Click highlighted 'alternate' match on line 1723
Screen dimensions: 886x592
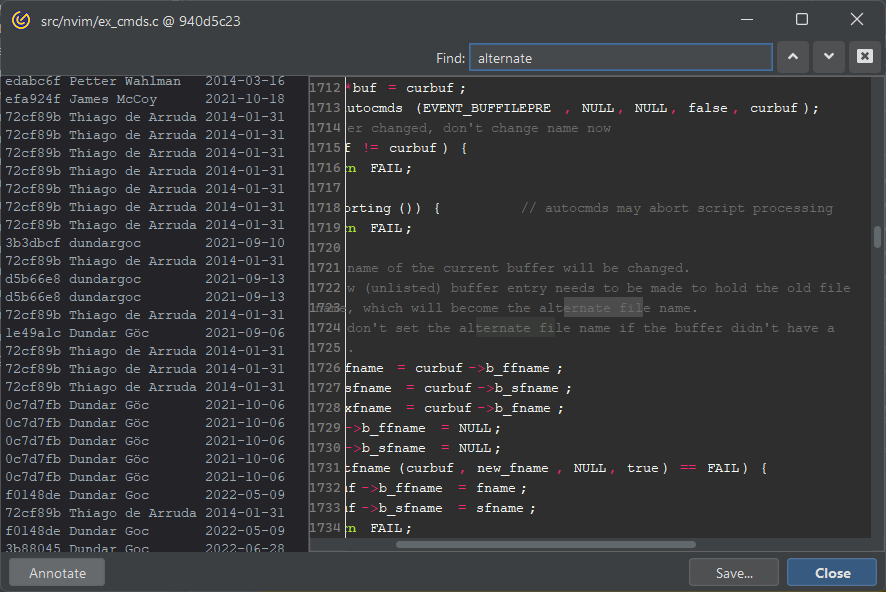602,308
